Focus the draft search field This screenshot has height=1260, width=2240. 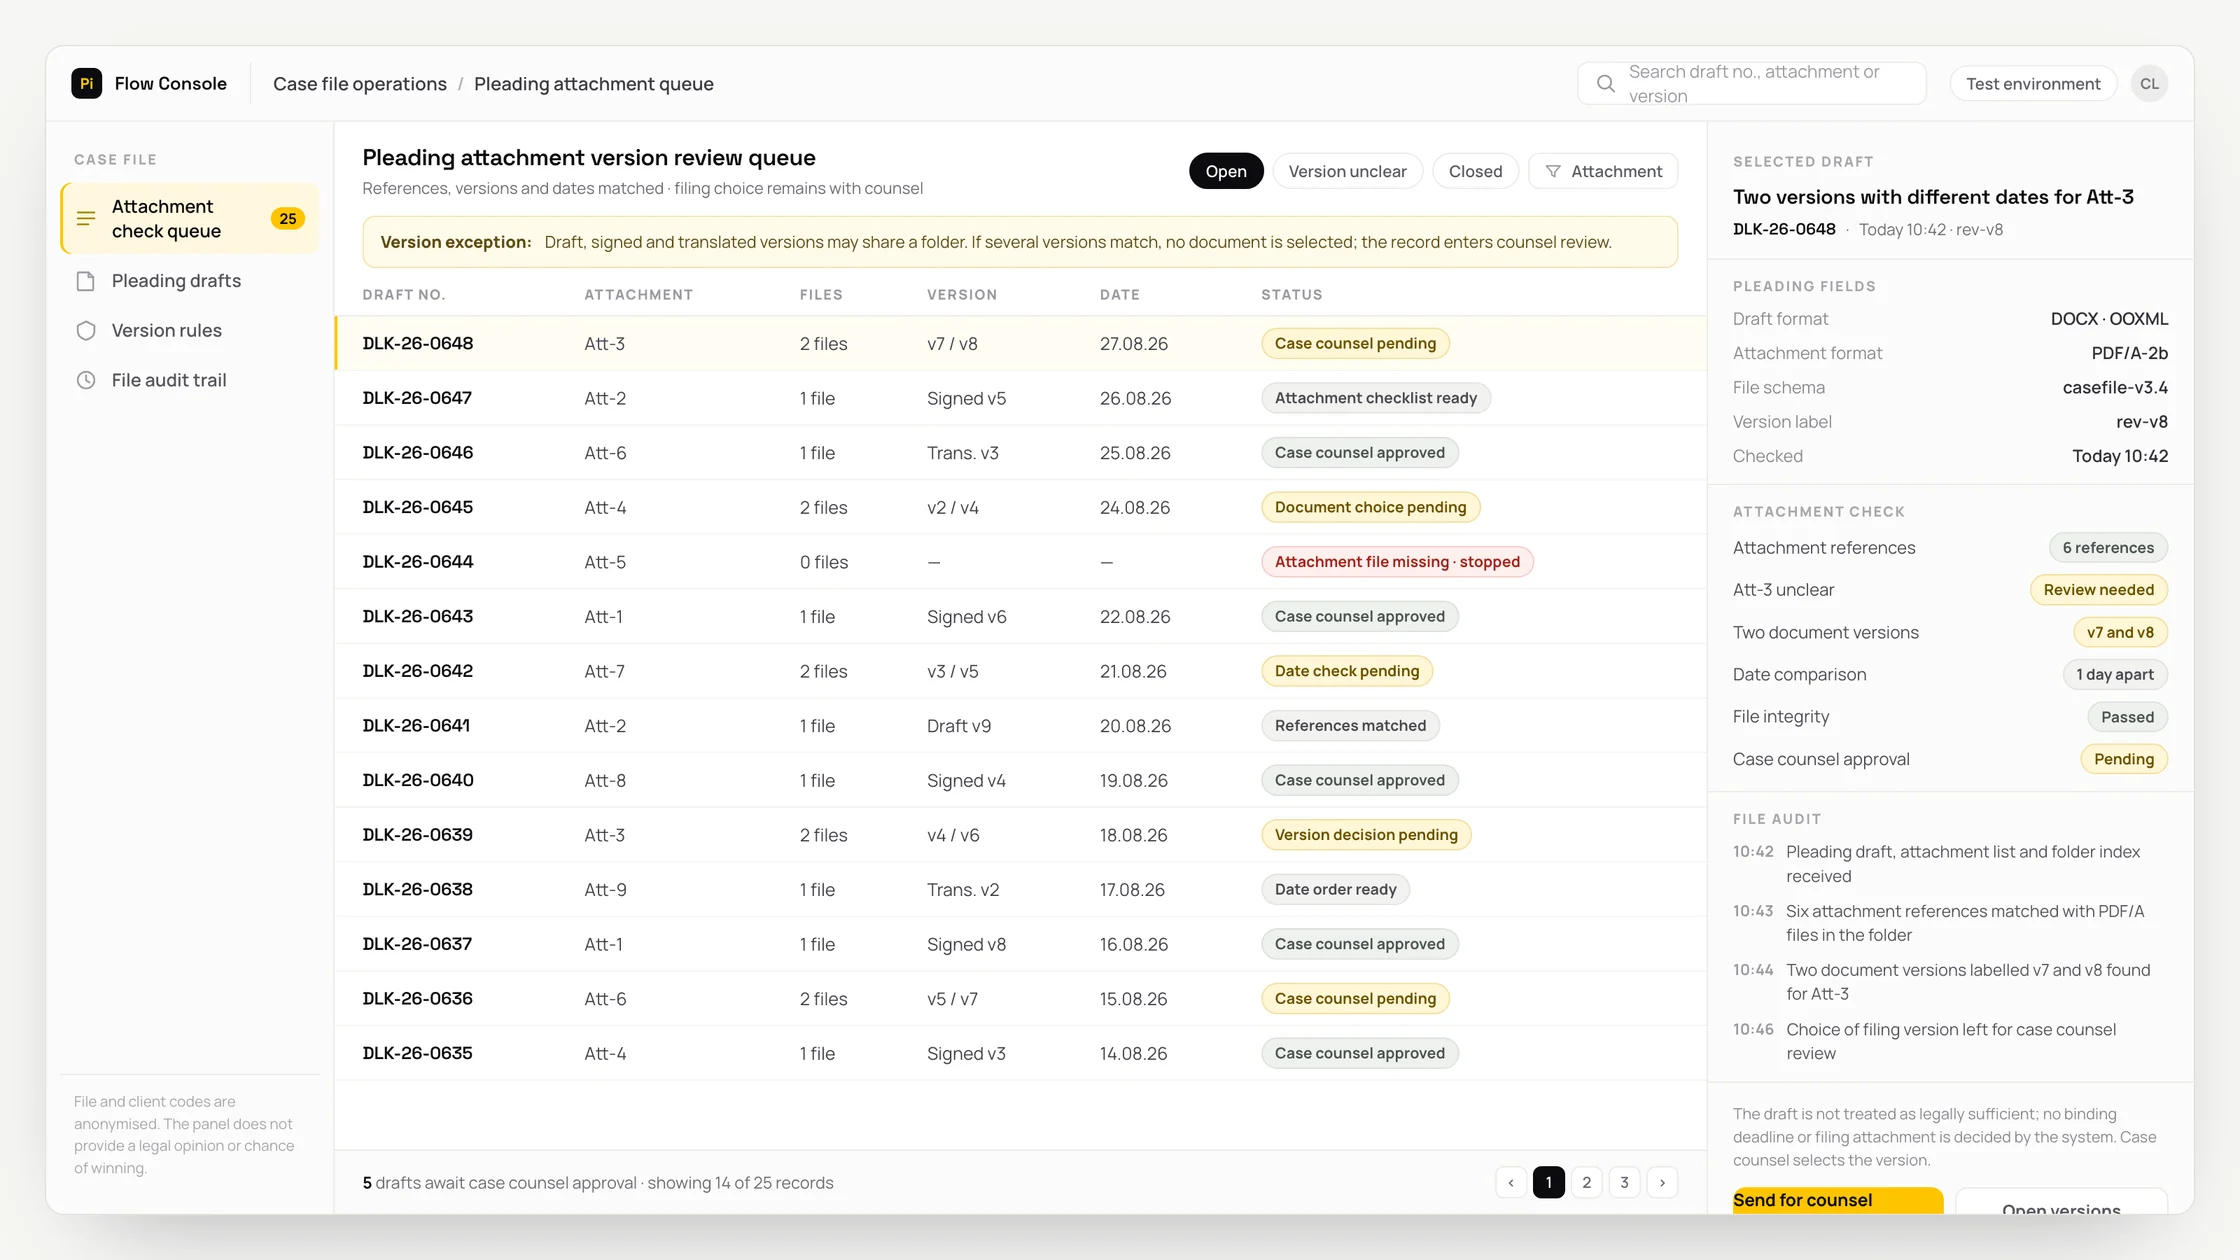coord(1752,84)
